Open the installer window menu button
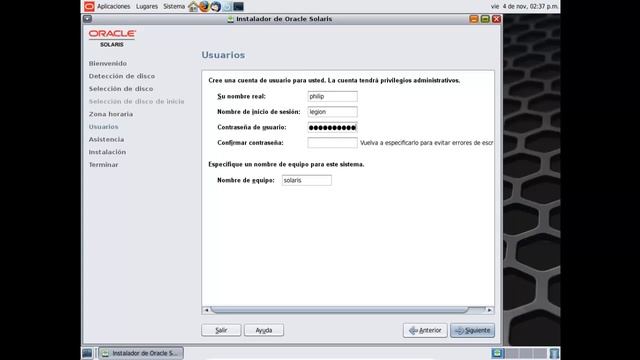 pos(87,19)
